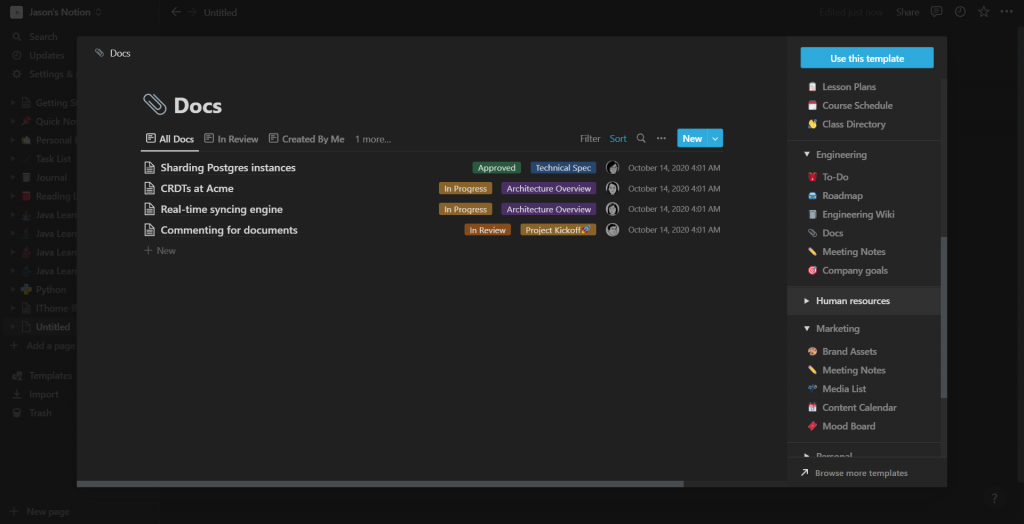
Task: Open the page history clock icon
Action: pyautogui.click(x=960, y=12)
